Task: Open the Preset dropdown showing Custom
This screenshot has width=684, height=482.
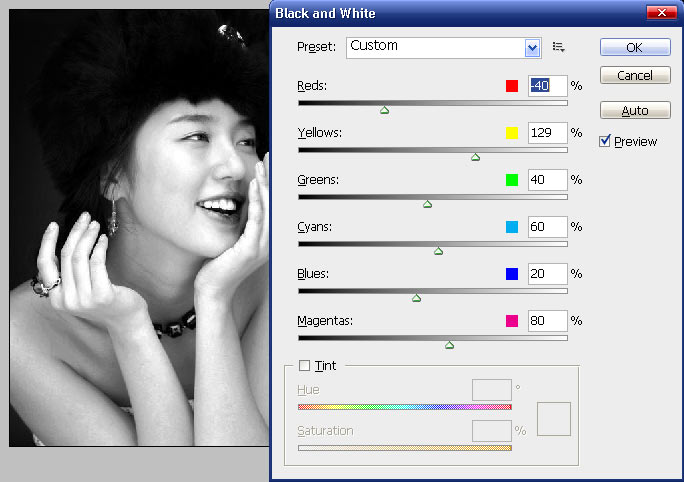Action: 444,48
